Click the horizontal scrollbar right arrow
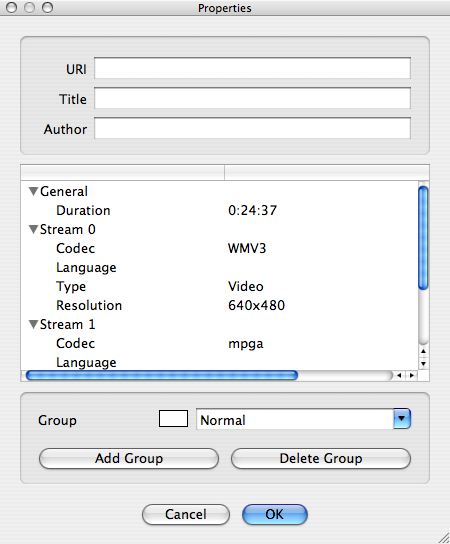The width and height of the screenshot is (450, 544). (x=412, y=375)
